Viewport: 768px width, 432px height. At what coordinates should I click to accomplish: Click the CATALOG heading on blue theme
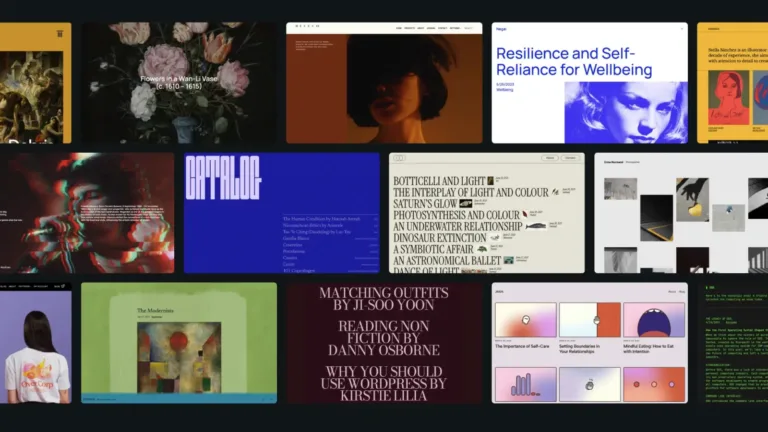[x=223, y=178]
